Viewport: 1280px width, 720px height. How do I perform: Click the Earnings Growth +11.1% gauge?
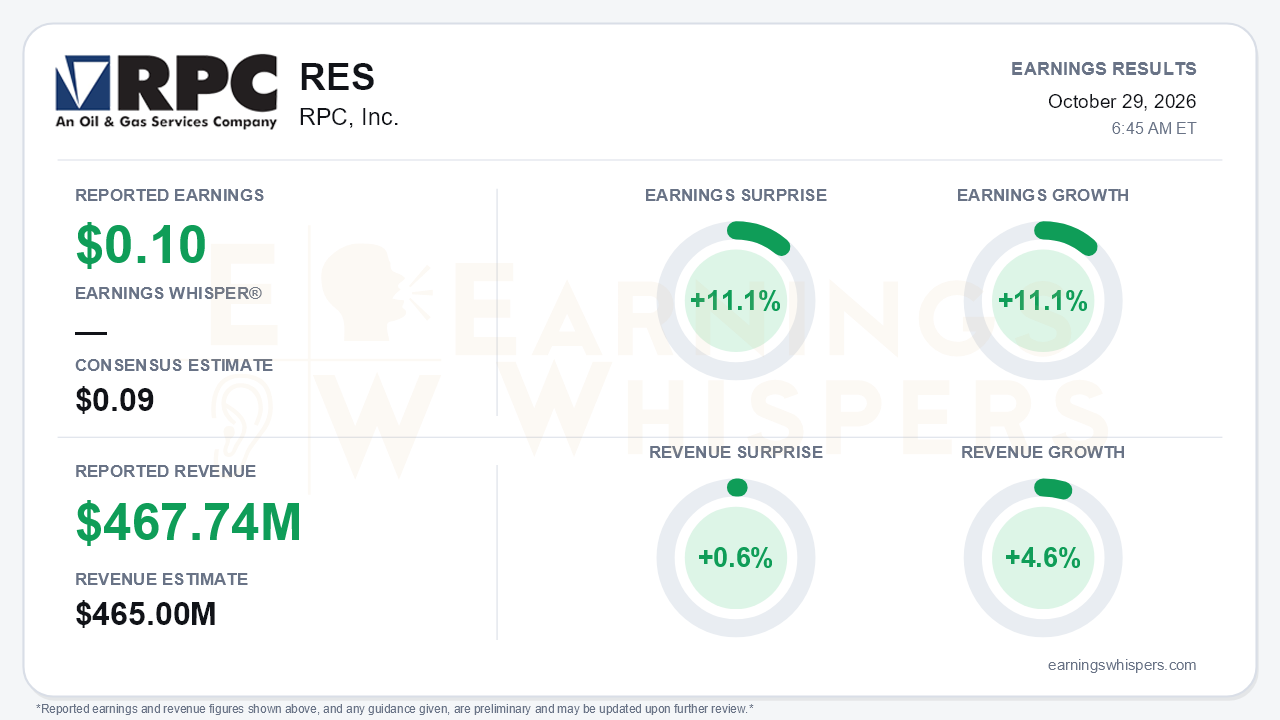coord(1043,301)
